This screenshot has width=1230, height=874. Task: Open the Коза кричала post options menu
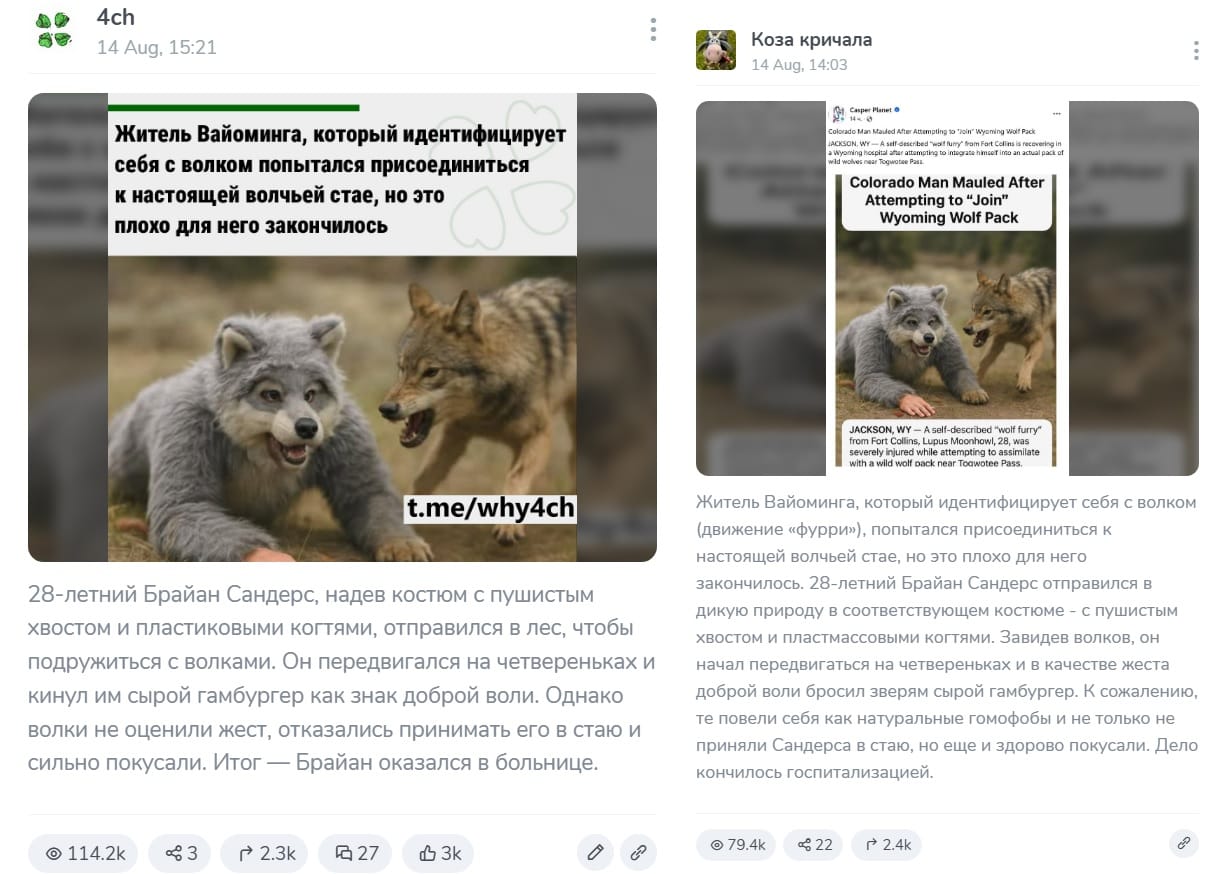coord(1196,51)
